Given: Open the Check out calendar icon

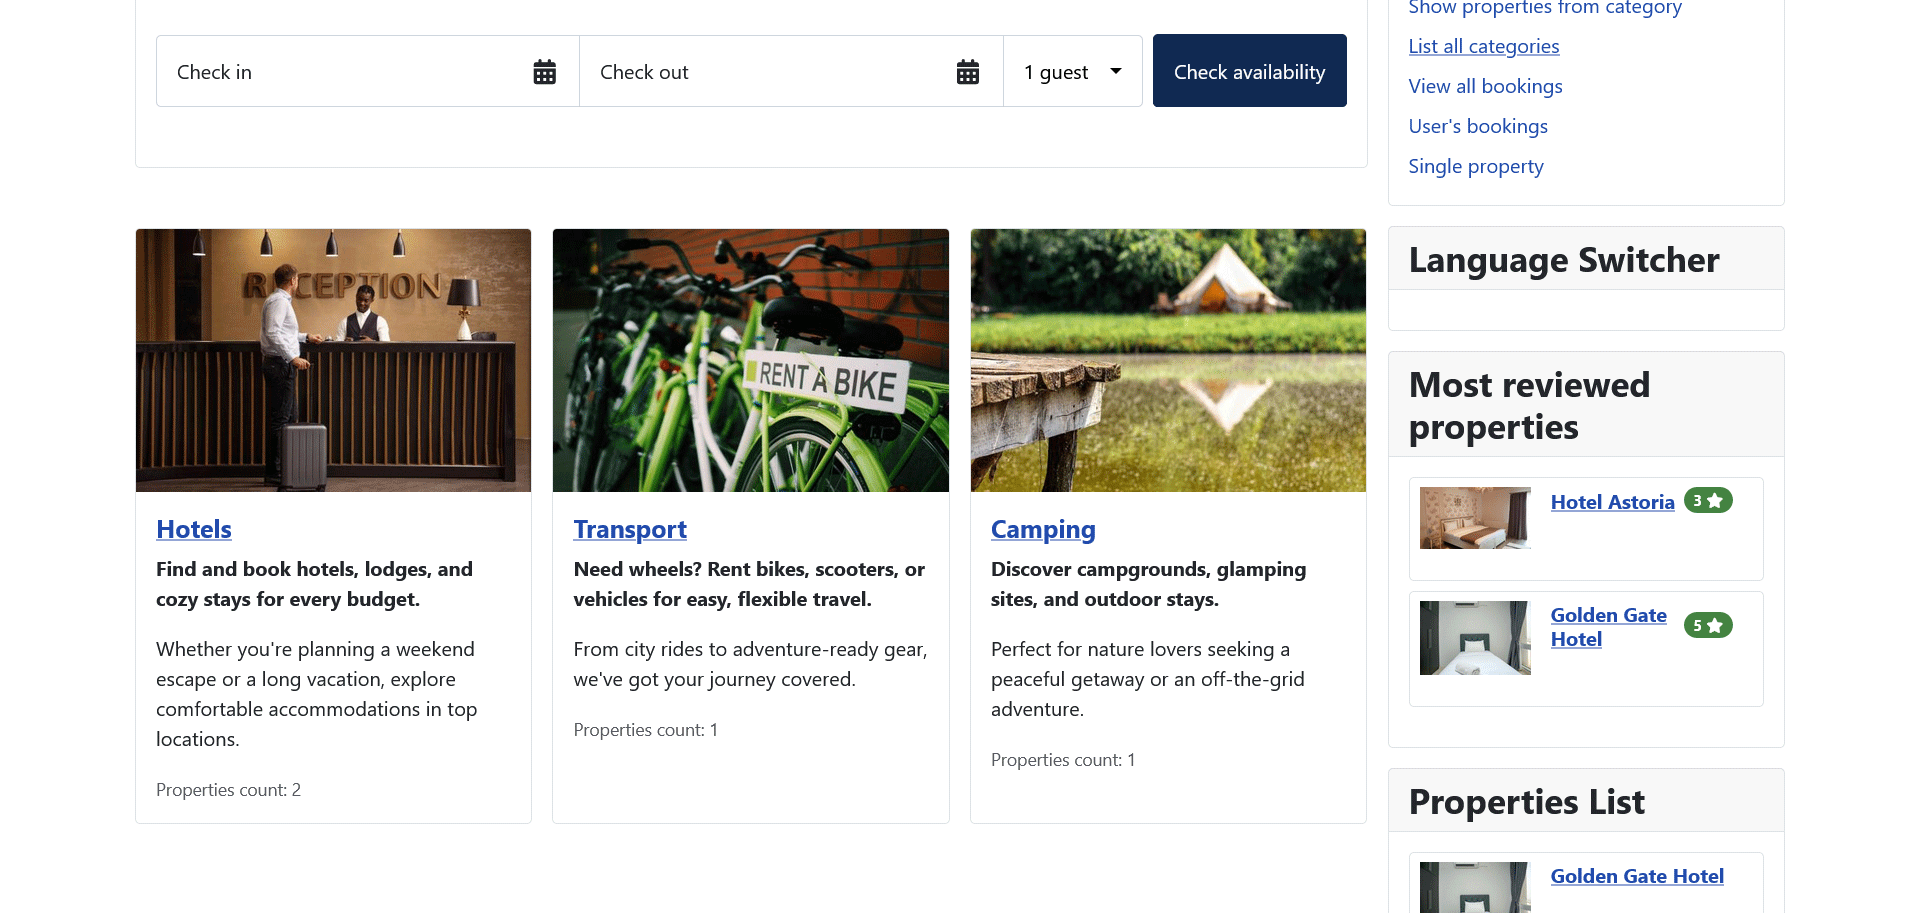Looking at the screenshot, I should click(x=967, y=72).
